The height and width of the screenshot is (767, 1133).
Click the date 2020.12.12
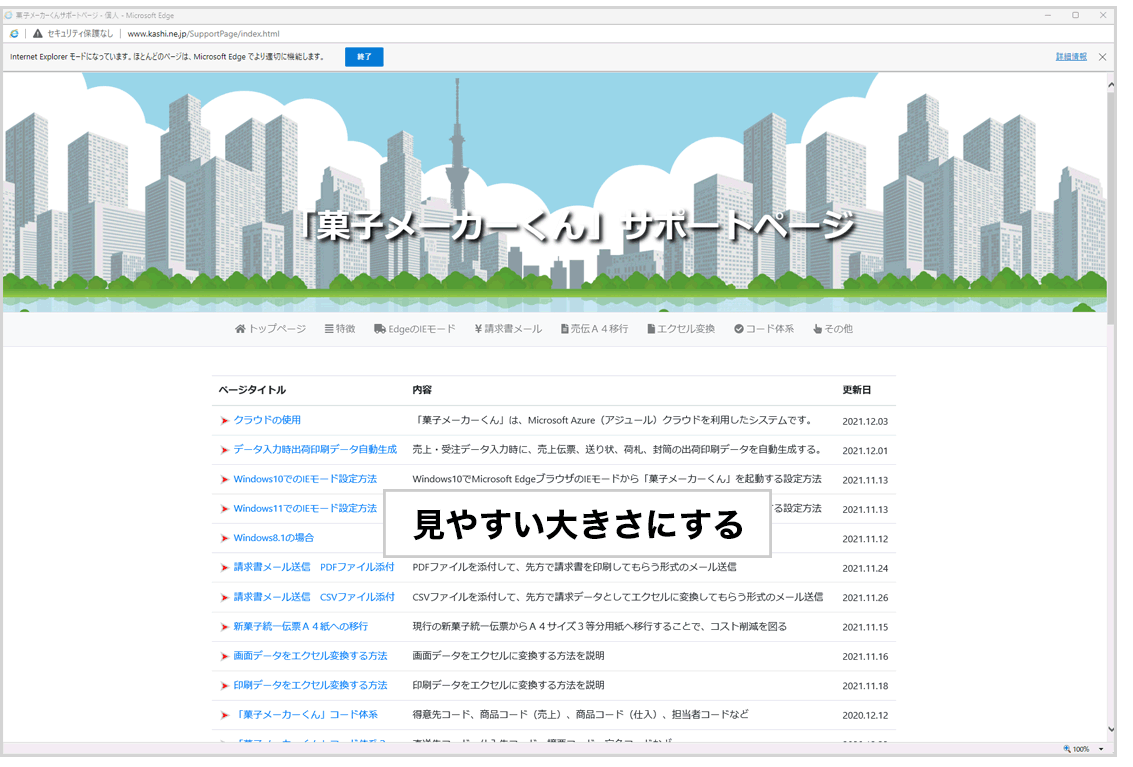point(865,716)
